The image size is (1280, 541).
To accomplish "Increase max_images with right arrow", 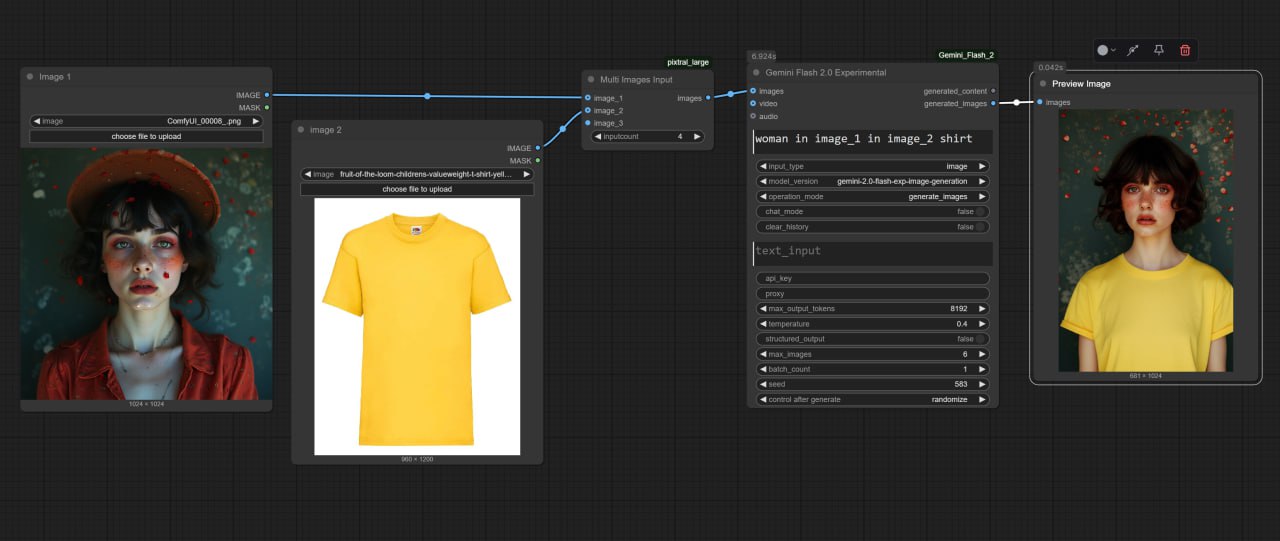I will point(982,354).
